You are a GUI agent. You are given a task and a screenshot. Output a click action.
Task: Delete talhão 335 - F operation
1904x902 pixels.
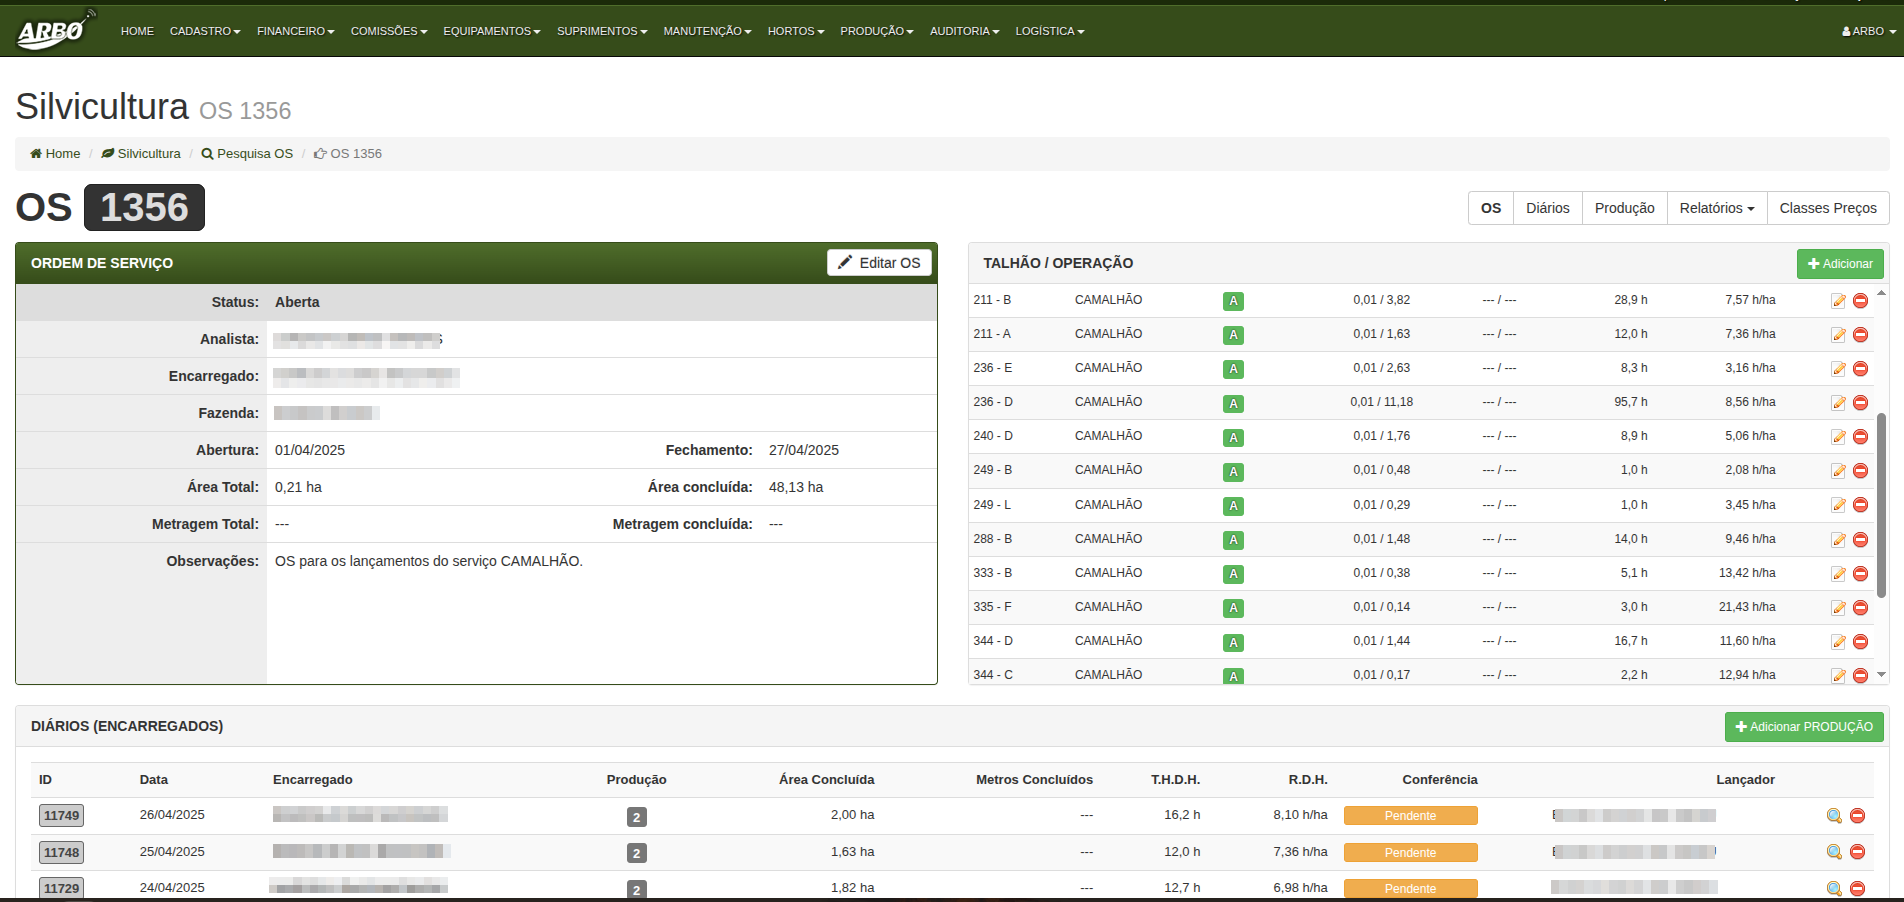[1860, 608]
